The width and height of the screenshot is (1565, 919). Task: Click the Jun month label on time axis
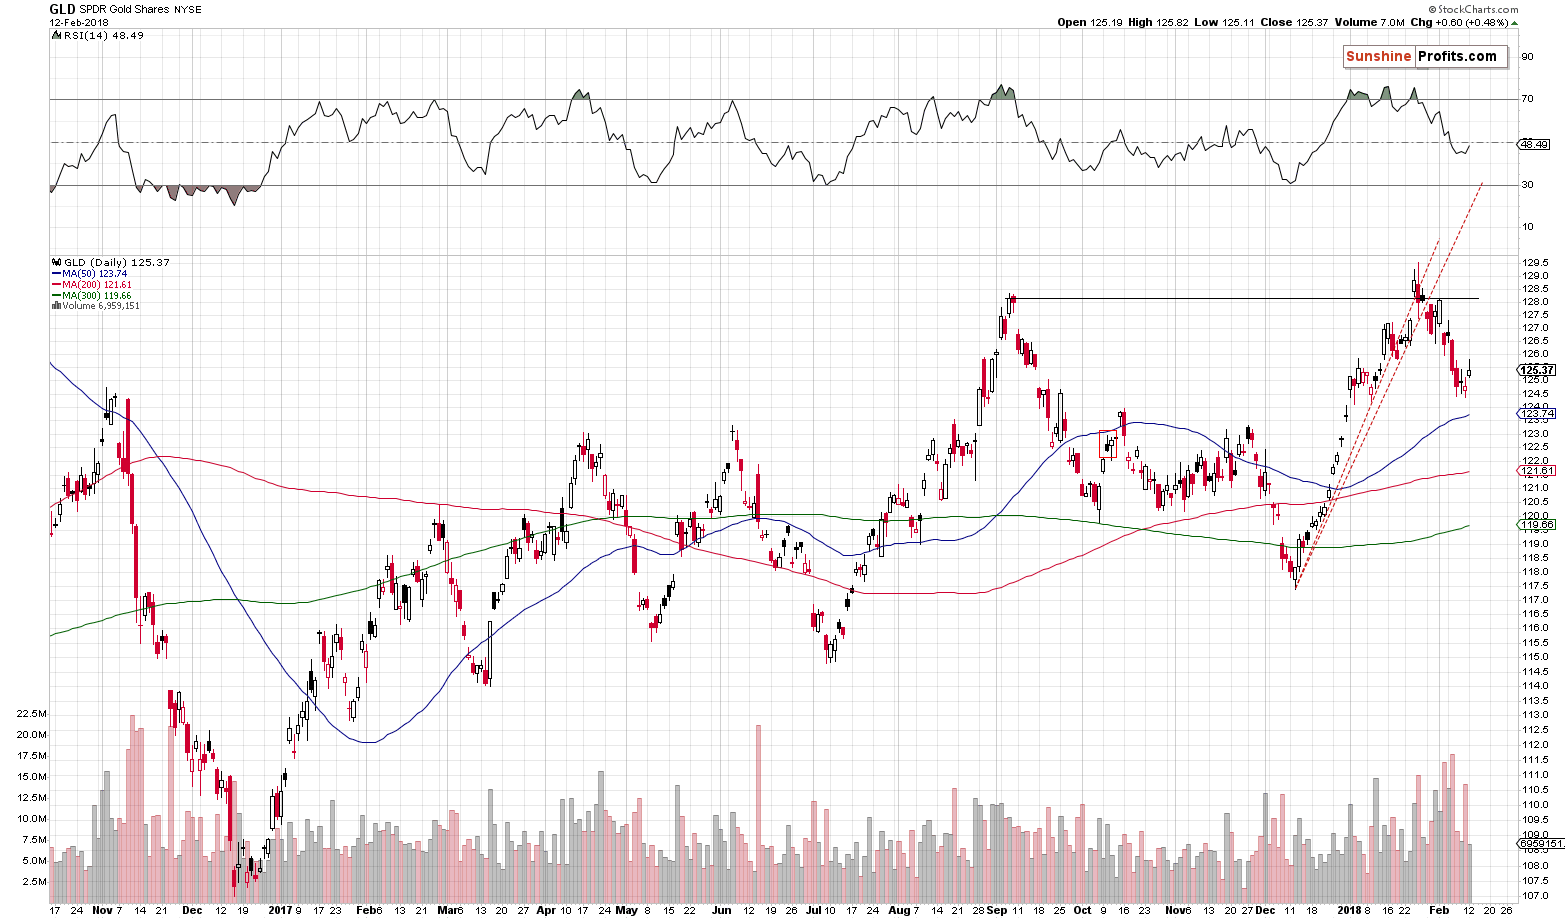(720, 911)
